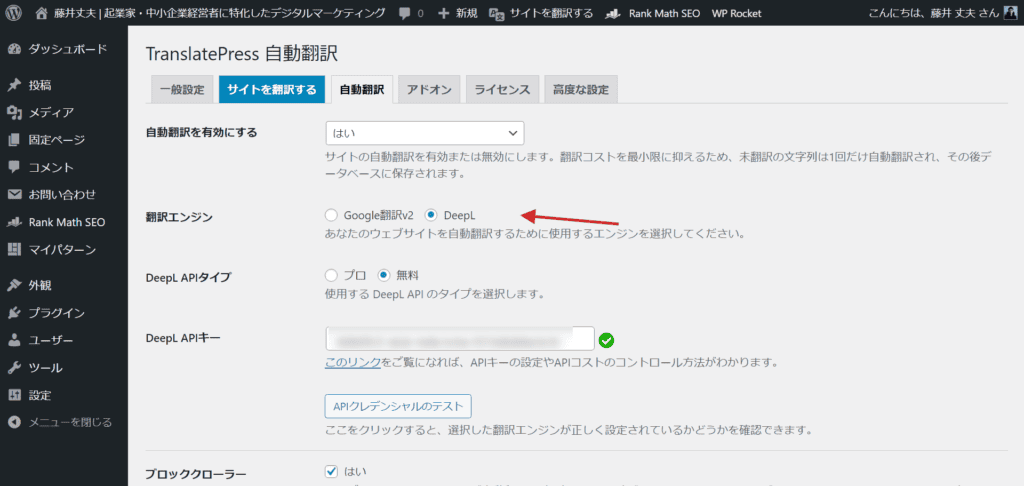The image size is (1024, 486).
Task: Open the ライセンス tab
Action: pos(502,89)
